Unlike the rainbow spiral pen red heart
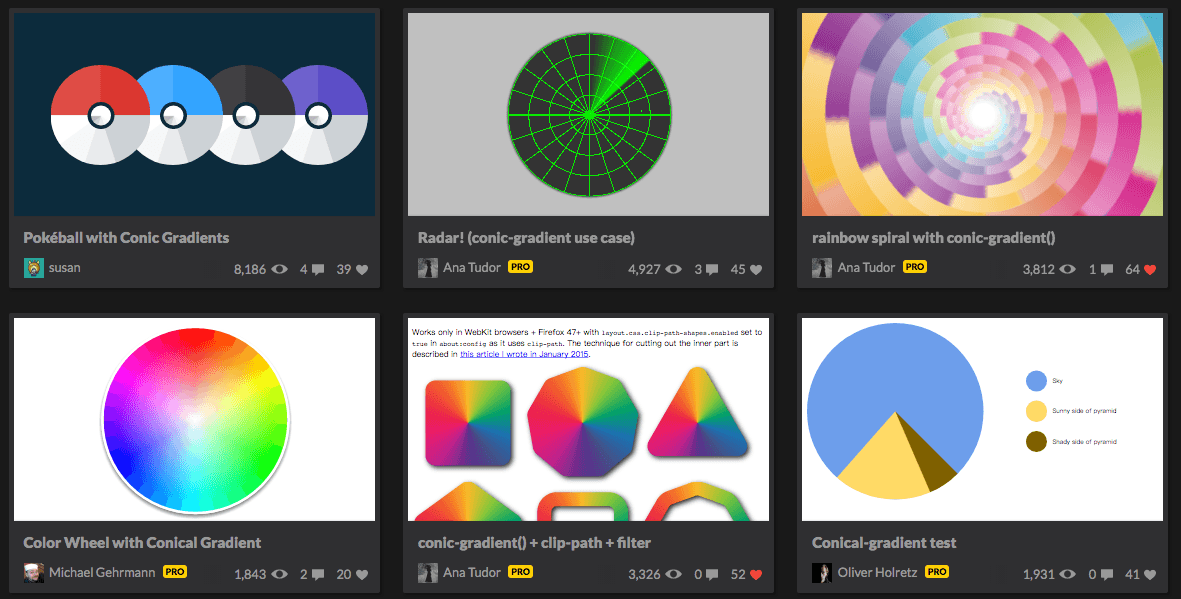Screen dimensions: 1181x599 [x=1150, y=270]
